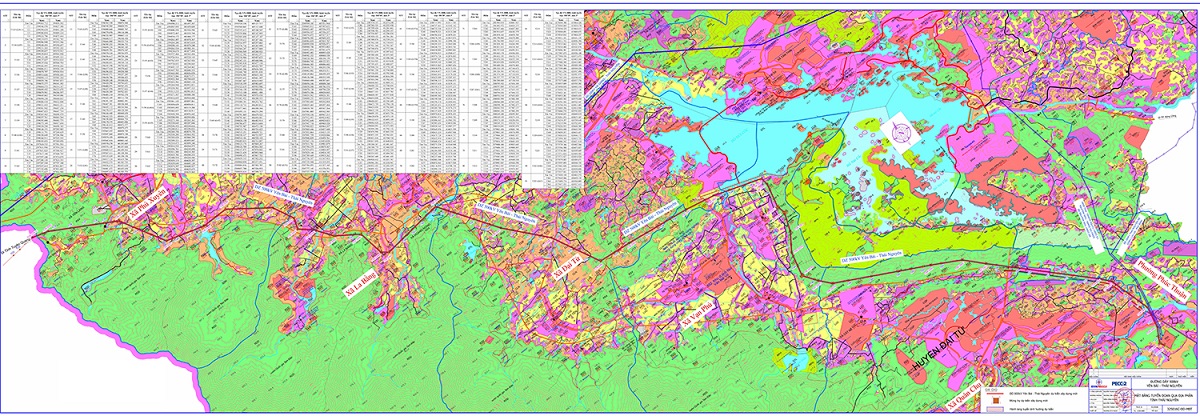This screenshot has height=416, width=1200.
Task: Click the pink corridor swatch in legend
Action: click(995, 409)
